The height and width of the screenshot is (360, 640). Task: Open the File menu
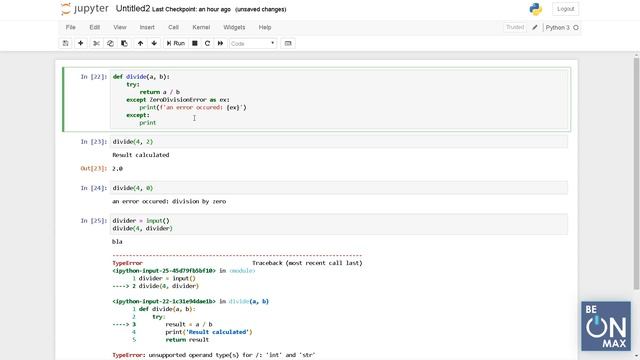71,27
